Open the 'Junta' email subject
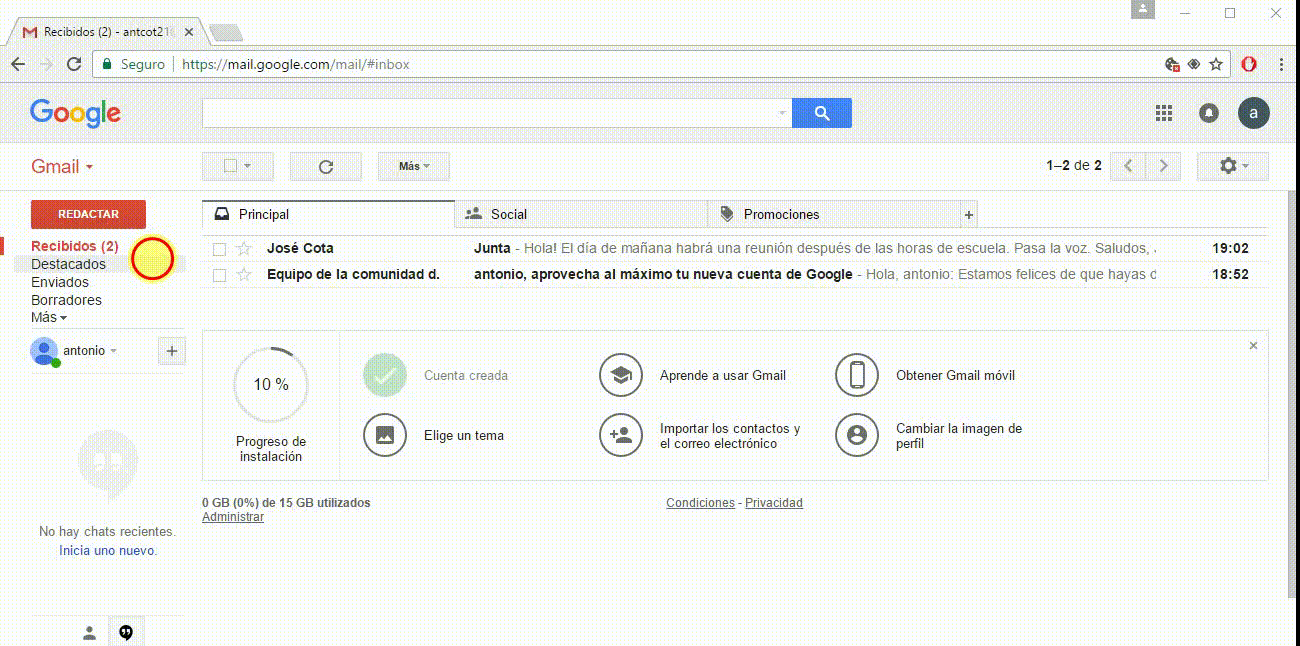1300x646 pixels. [492, 248]
